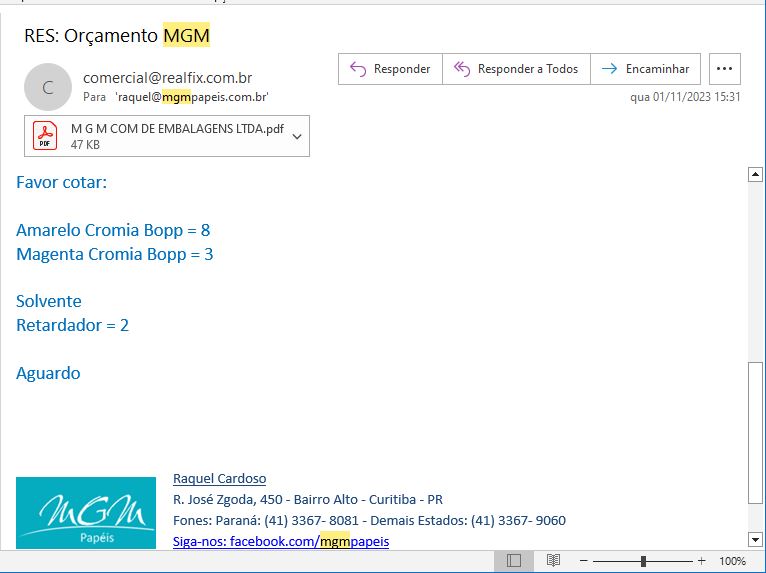Click the zoom out minus icon
Screen dimensions: 766x573
(584, 561)
